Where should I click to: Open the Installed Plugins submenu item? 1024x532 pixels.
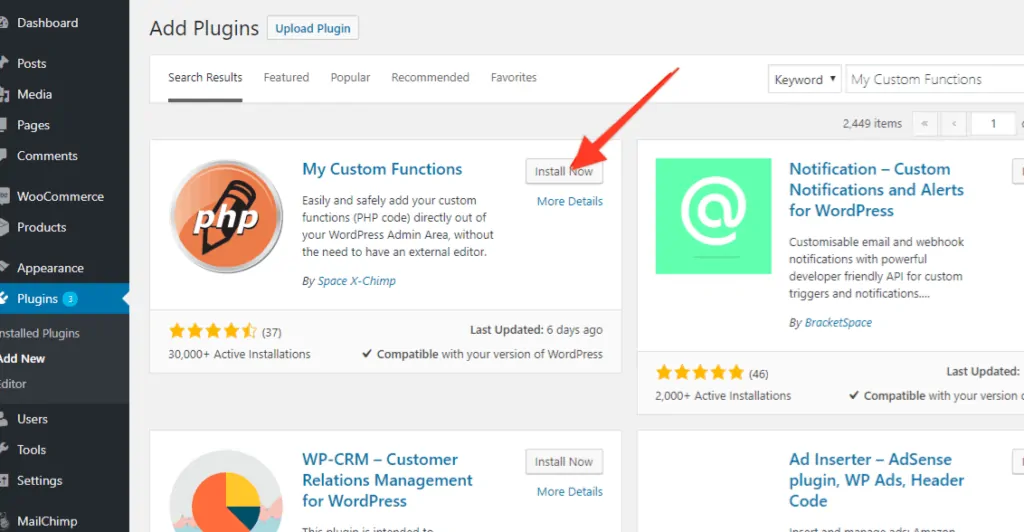tap(39, 333)
